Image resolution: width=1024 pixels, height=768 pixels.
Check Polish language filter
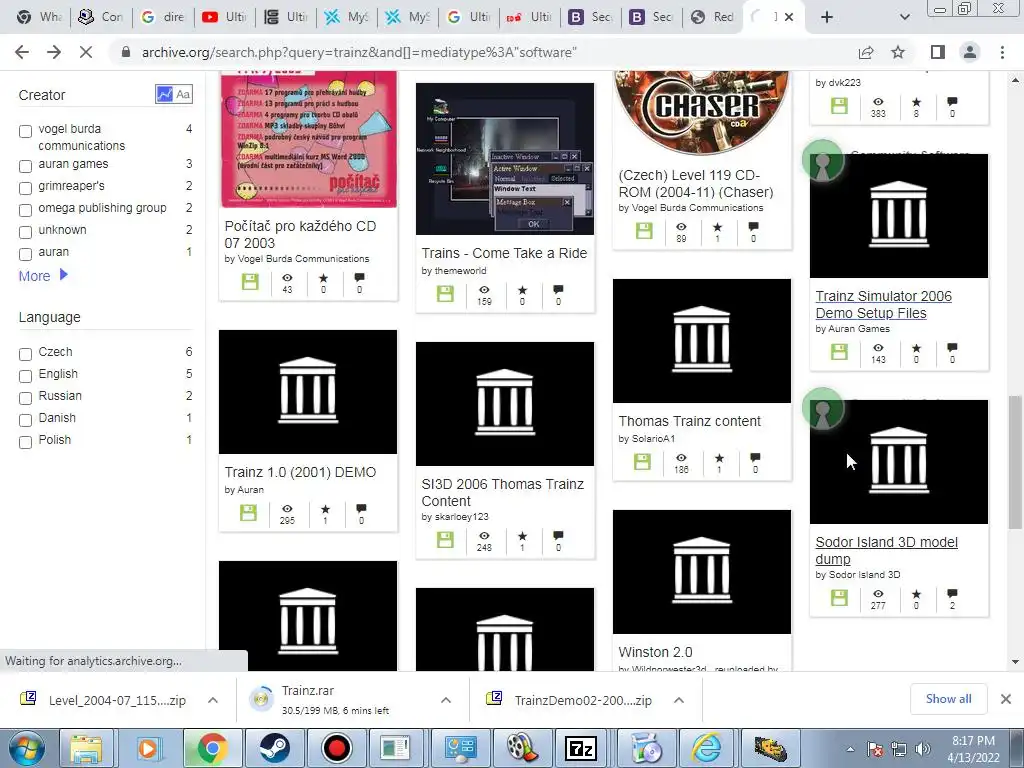(25, 442)
